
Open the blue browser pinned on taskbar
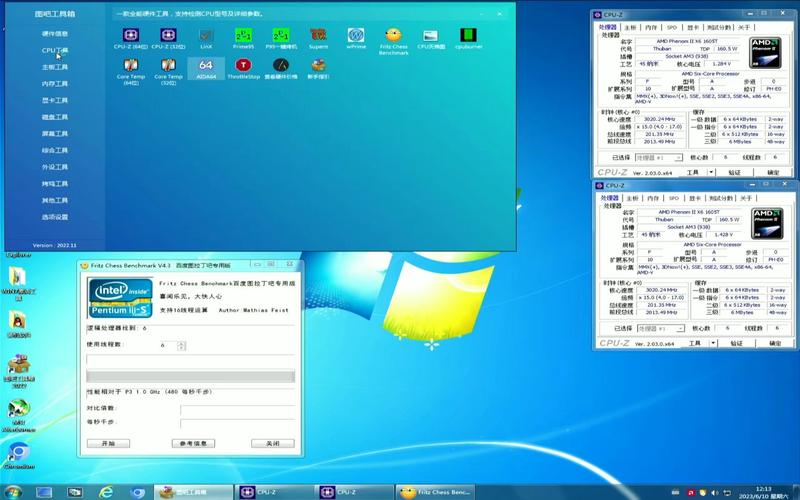137,492
